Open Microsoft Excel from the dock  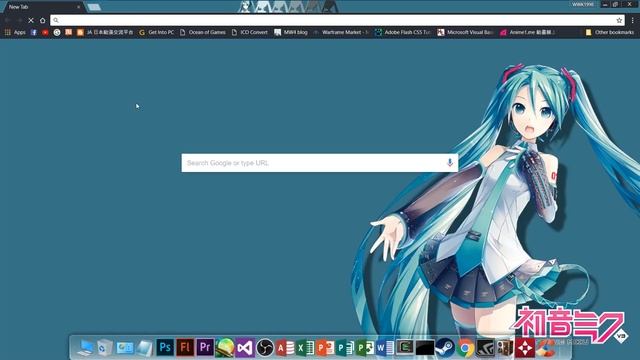(305, 348)
